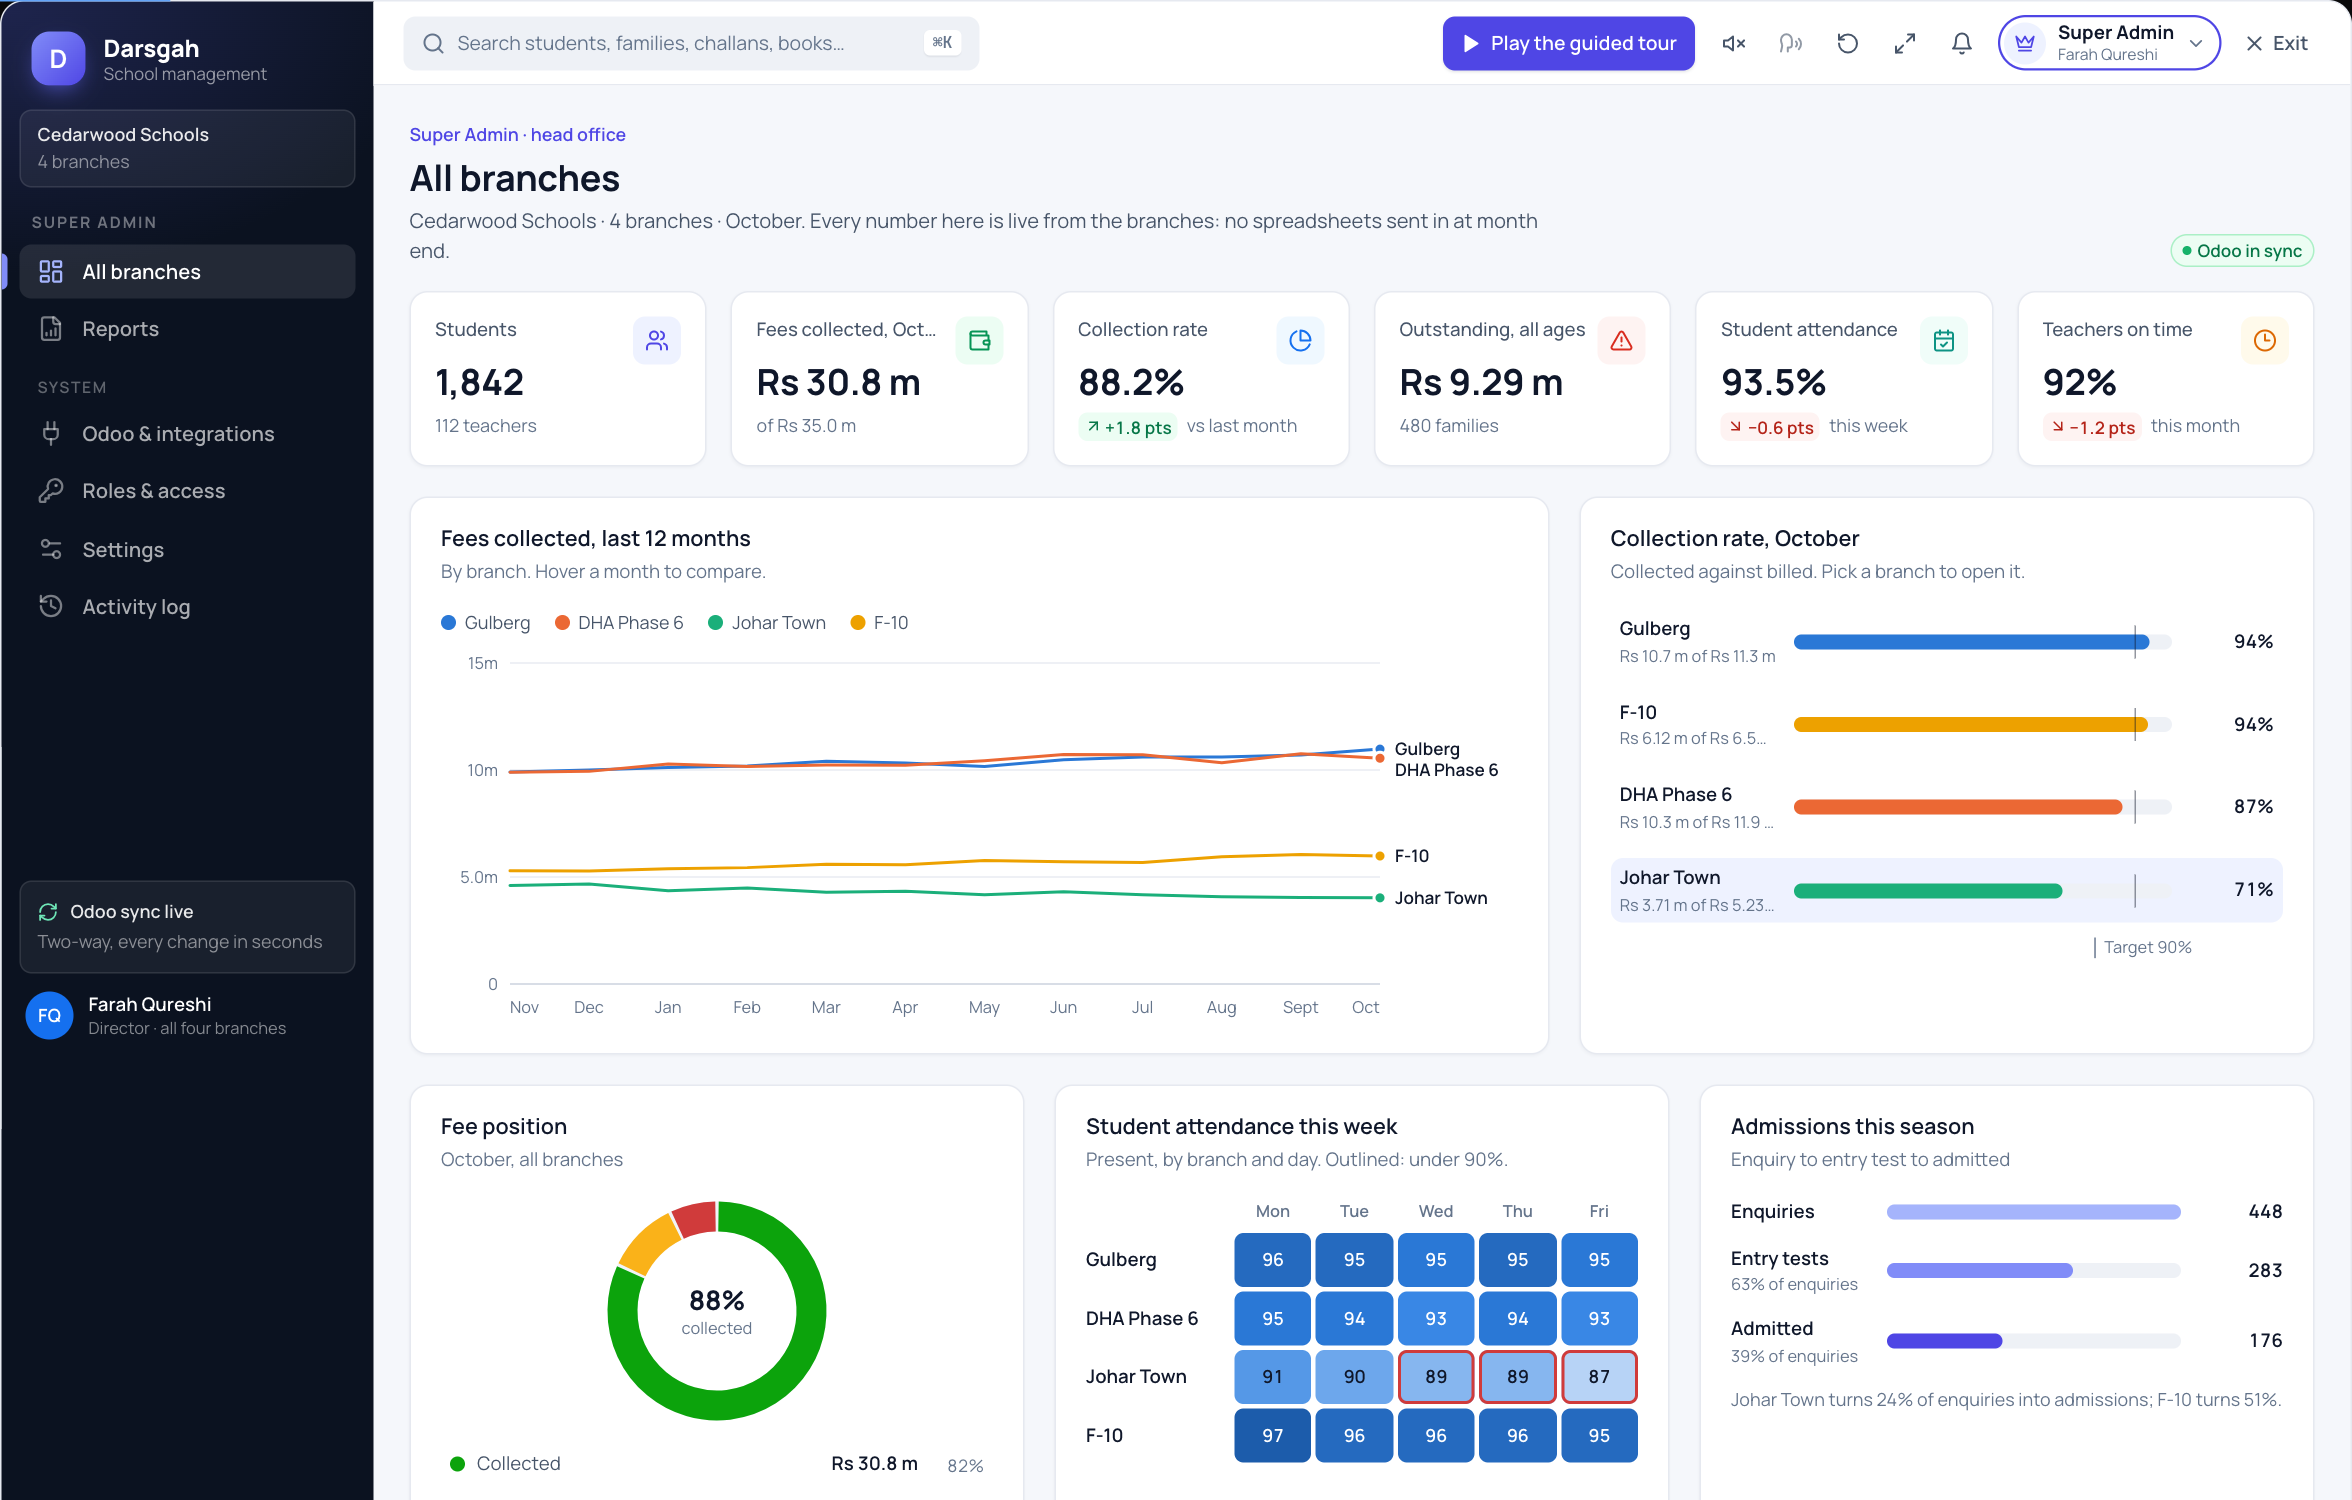
Task: Click the DHA Phase 6 collection rate bar
Action: 1982,807
